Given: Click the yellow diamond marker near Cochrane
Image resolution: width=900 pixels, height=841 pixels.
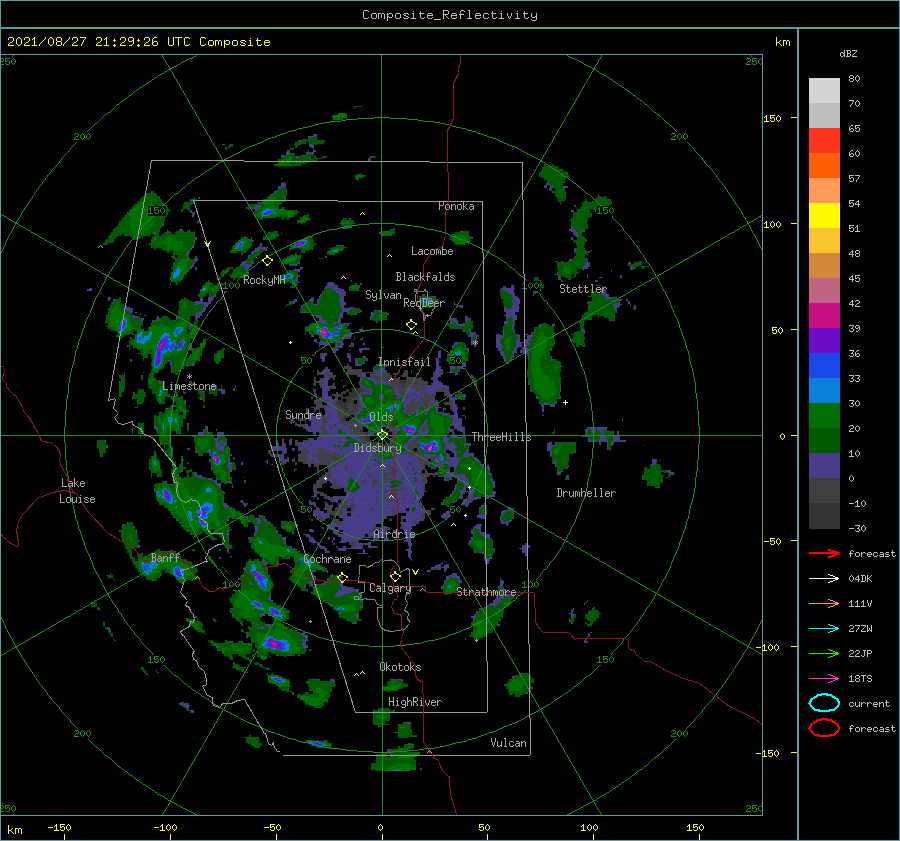Looking at the screenshot, I should [343, 577].
